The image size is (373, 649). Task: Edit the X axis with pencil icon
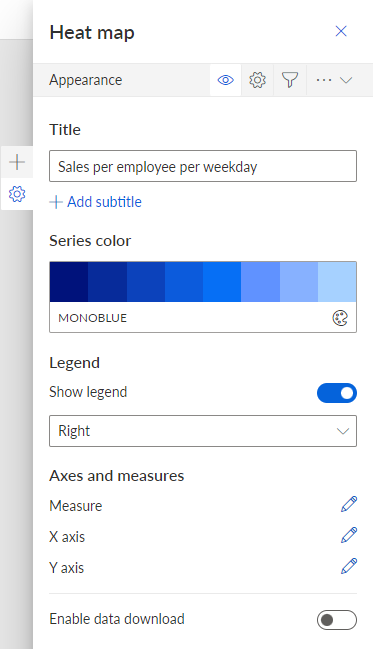coord(349,535)
